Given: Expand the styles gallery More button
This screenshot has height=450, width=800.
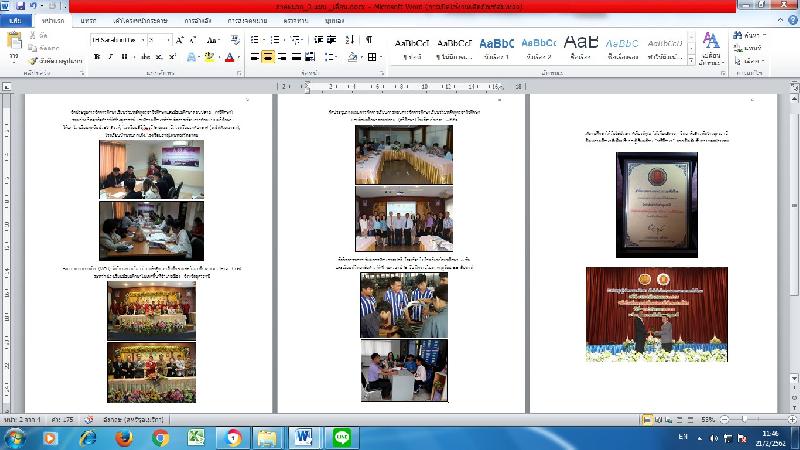Looking at the screenshot, I should click(x=691, y=60).
